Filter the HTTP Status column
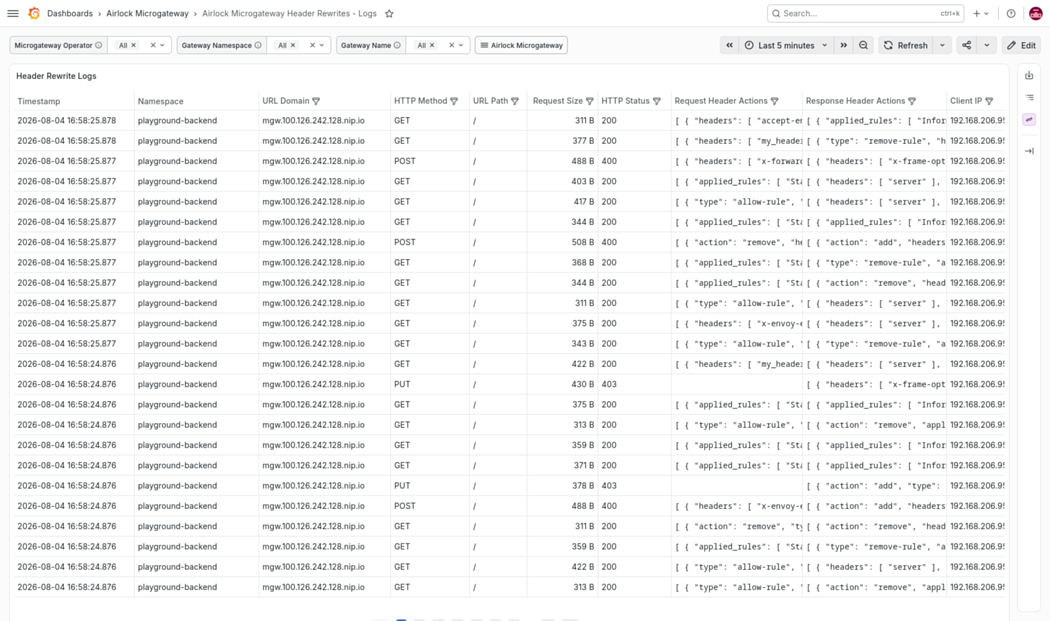Viewport: 1050px width, 621px height. (x=657, y=101)
